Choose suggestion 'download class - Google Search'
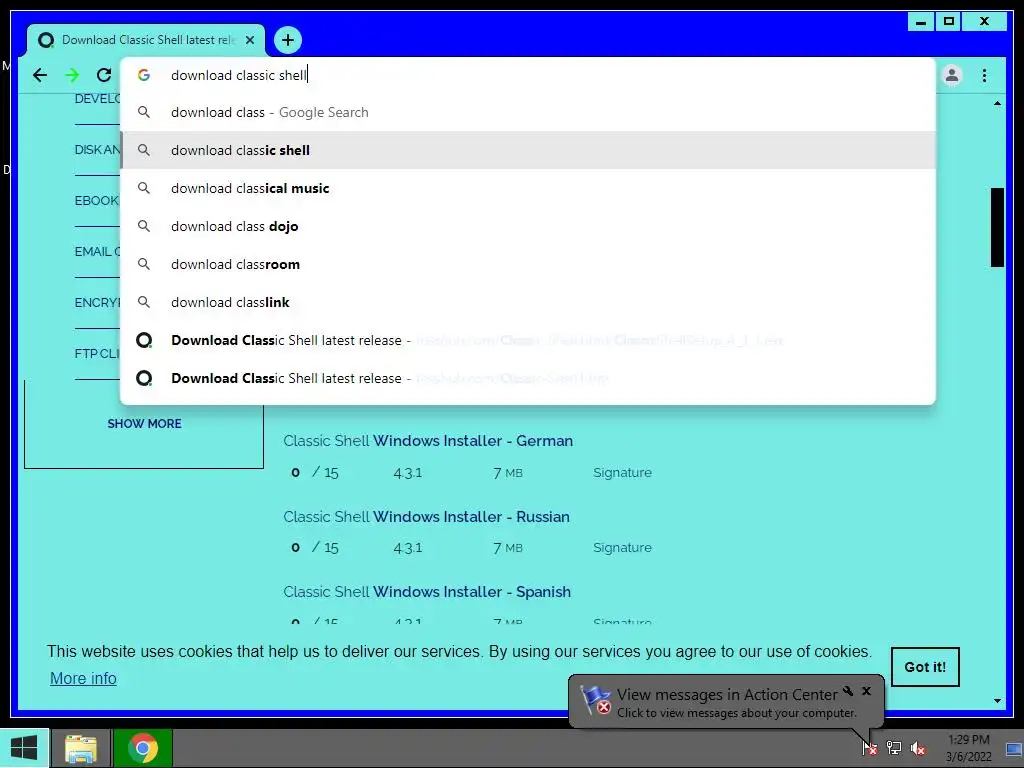The image size is (1024, 768). tap(528, 112)
